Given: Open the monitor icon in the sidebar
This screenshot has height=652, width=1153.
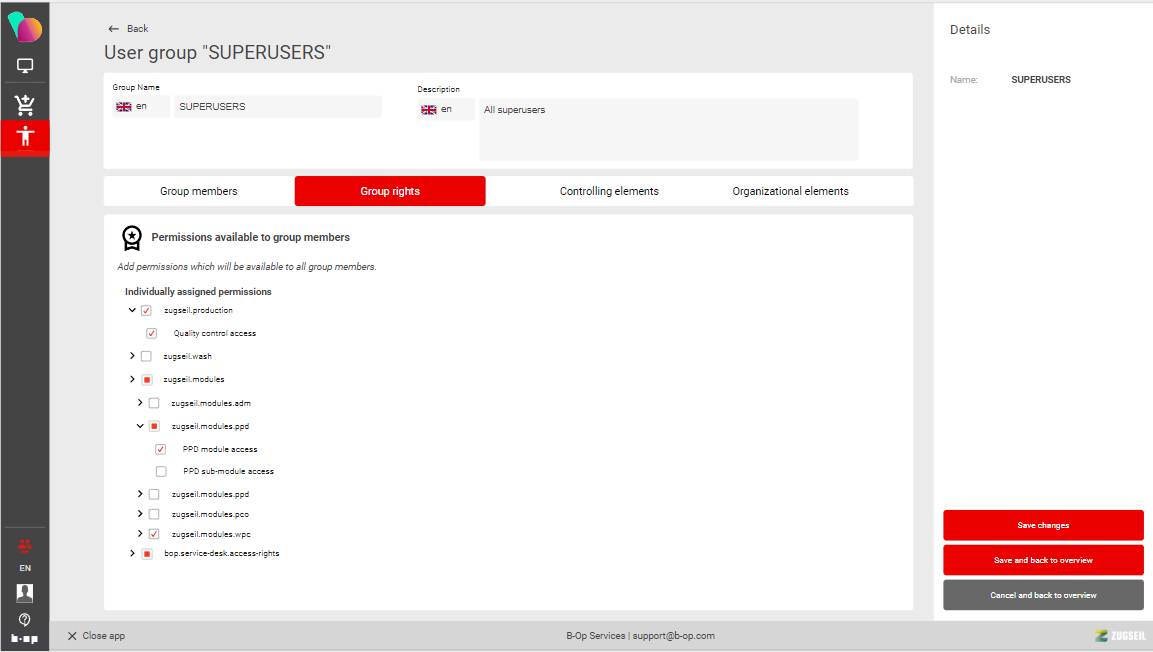Looking at the screenshot, I should click(25, 66).
